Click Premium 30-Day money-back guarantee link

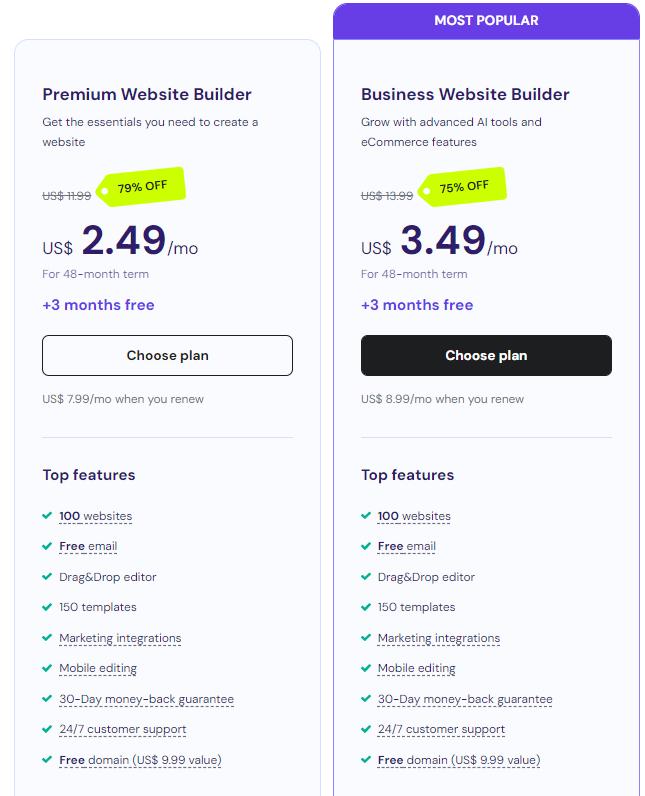click(147, 699)
